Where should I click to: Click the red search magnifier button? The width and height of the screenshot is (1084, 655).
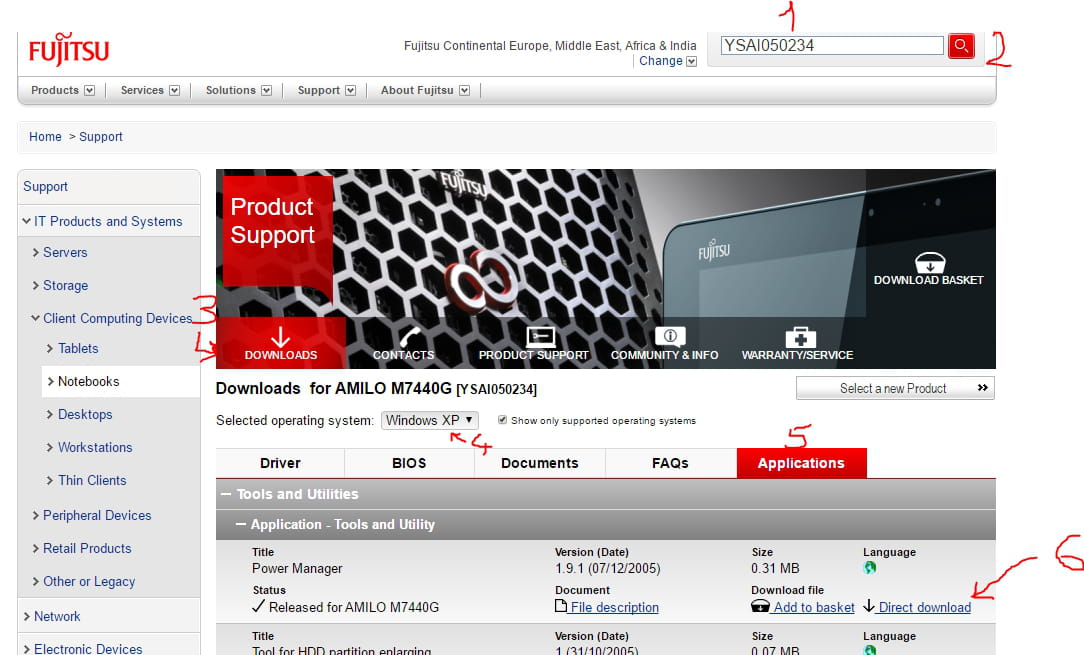click(961, 46)
